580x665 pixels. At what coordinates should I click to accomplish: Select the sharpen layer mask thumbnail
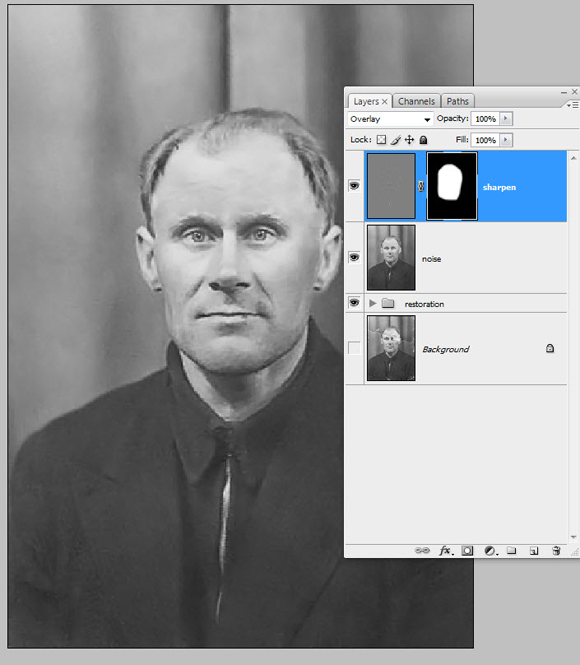pos(452,186)
